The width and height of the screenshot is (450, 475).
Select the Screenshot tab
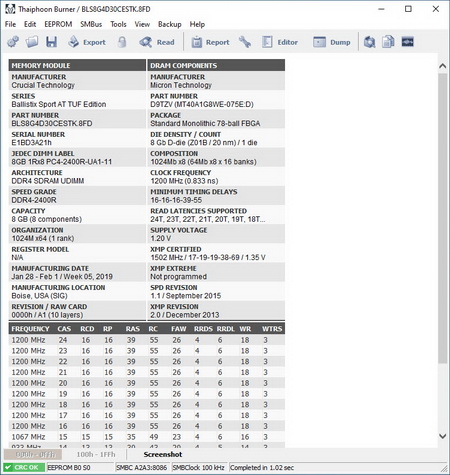(x=163, y=454)
